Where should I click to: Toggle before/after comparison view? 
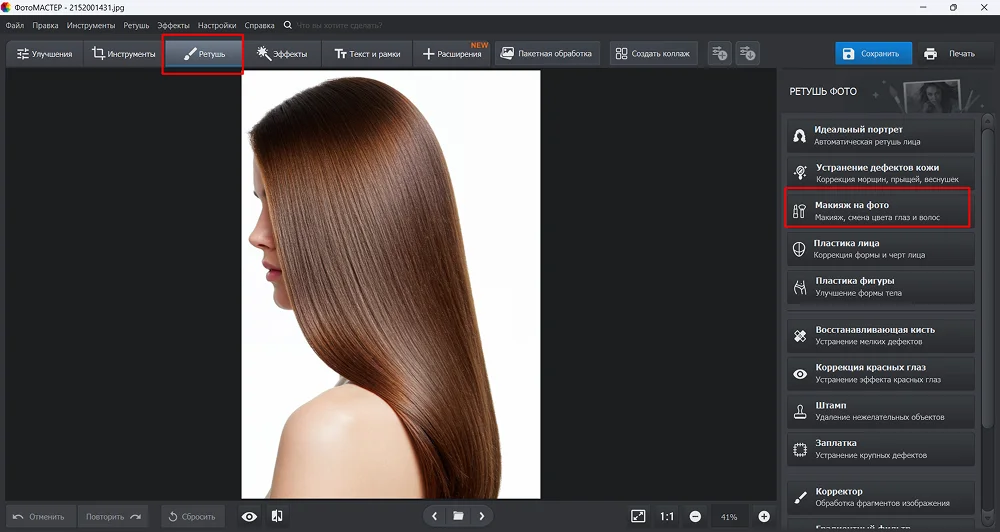[277, 517]
